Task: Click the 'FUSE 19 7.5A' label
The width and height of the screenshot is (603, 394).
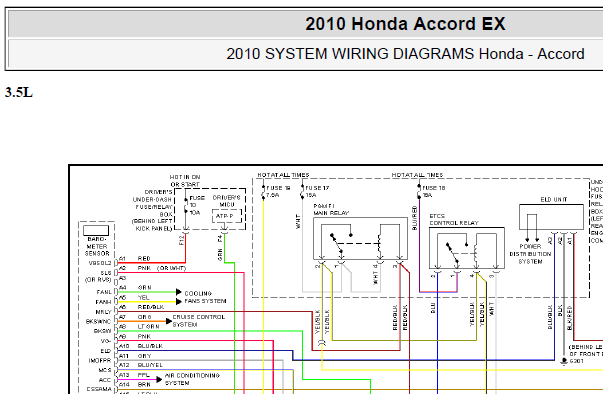Action: (278, 191)
